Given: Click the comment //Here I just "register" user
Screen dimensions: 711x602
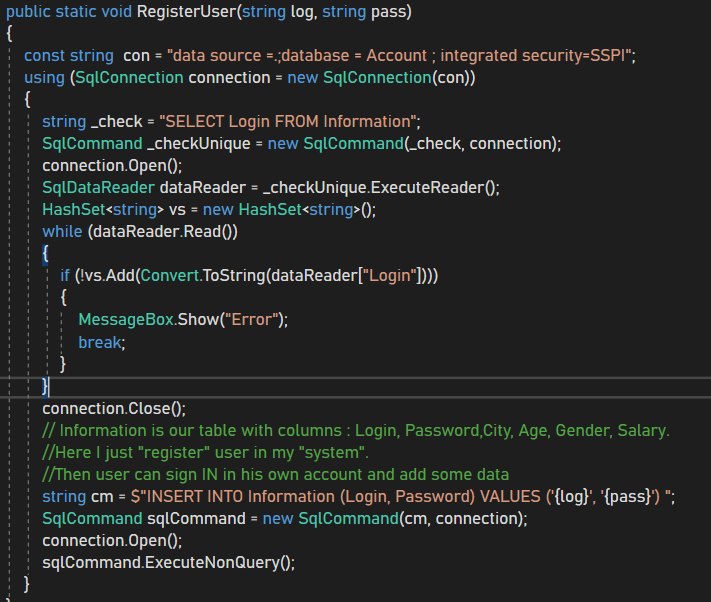Looking at the screenshot, I should [205, 452].
